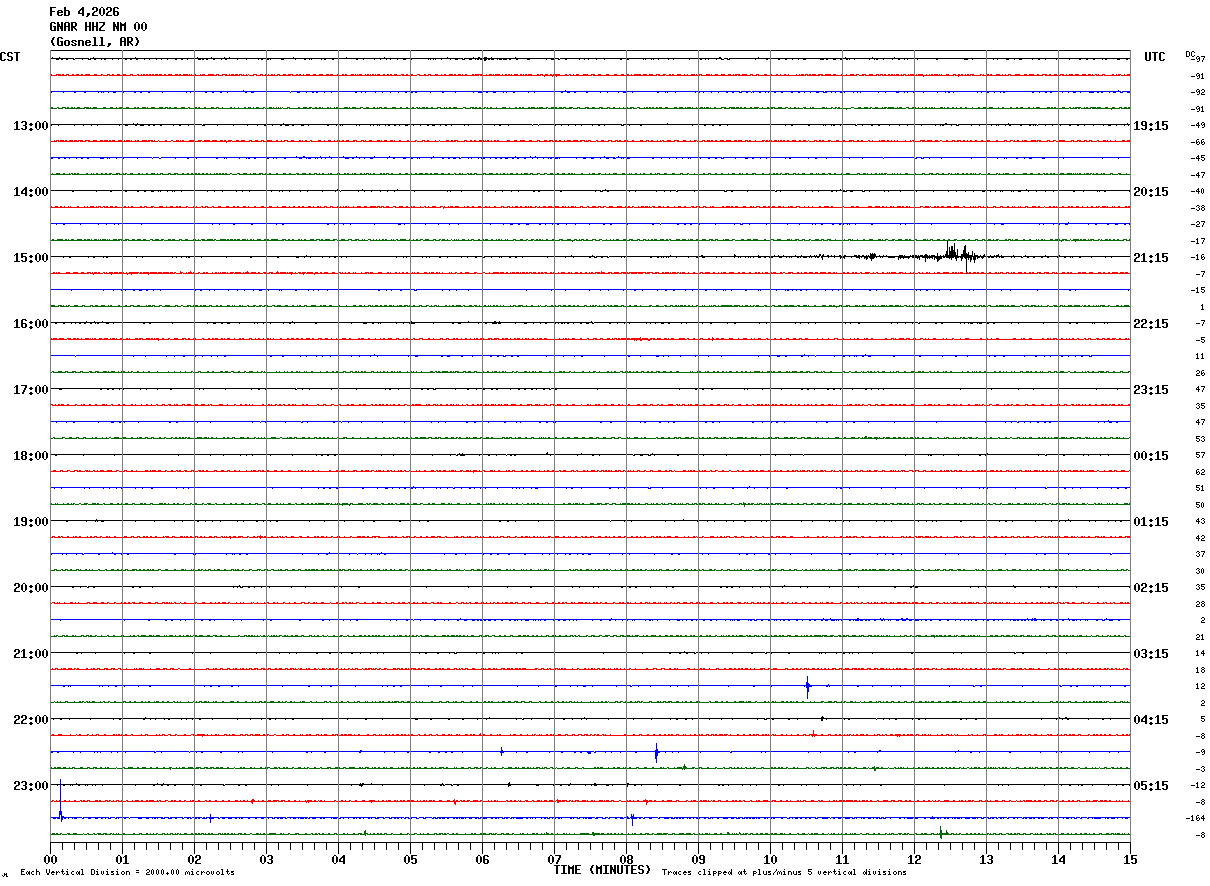Image resolution: width=1210 pixels, height=886 pixels.
Task: Click minute tick label '01' on time axis
Action: tap(123, 859)
